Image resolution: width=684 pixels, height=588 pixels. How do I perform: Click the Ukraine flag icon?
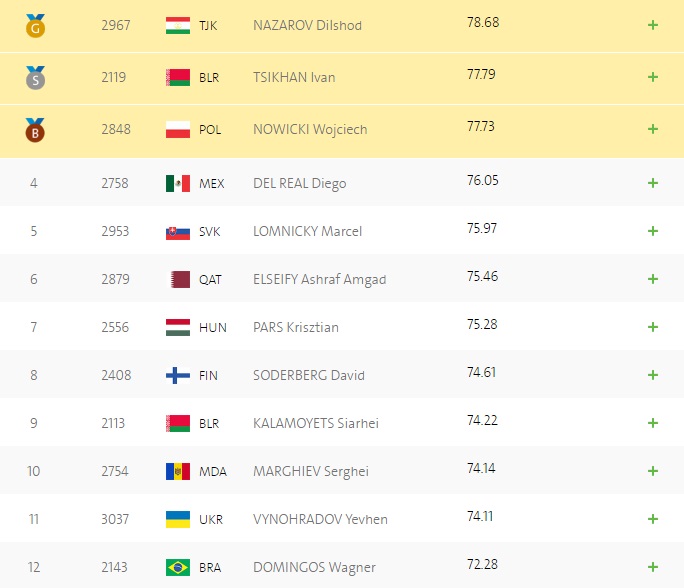coord(177,519)
